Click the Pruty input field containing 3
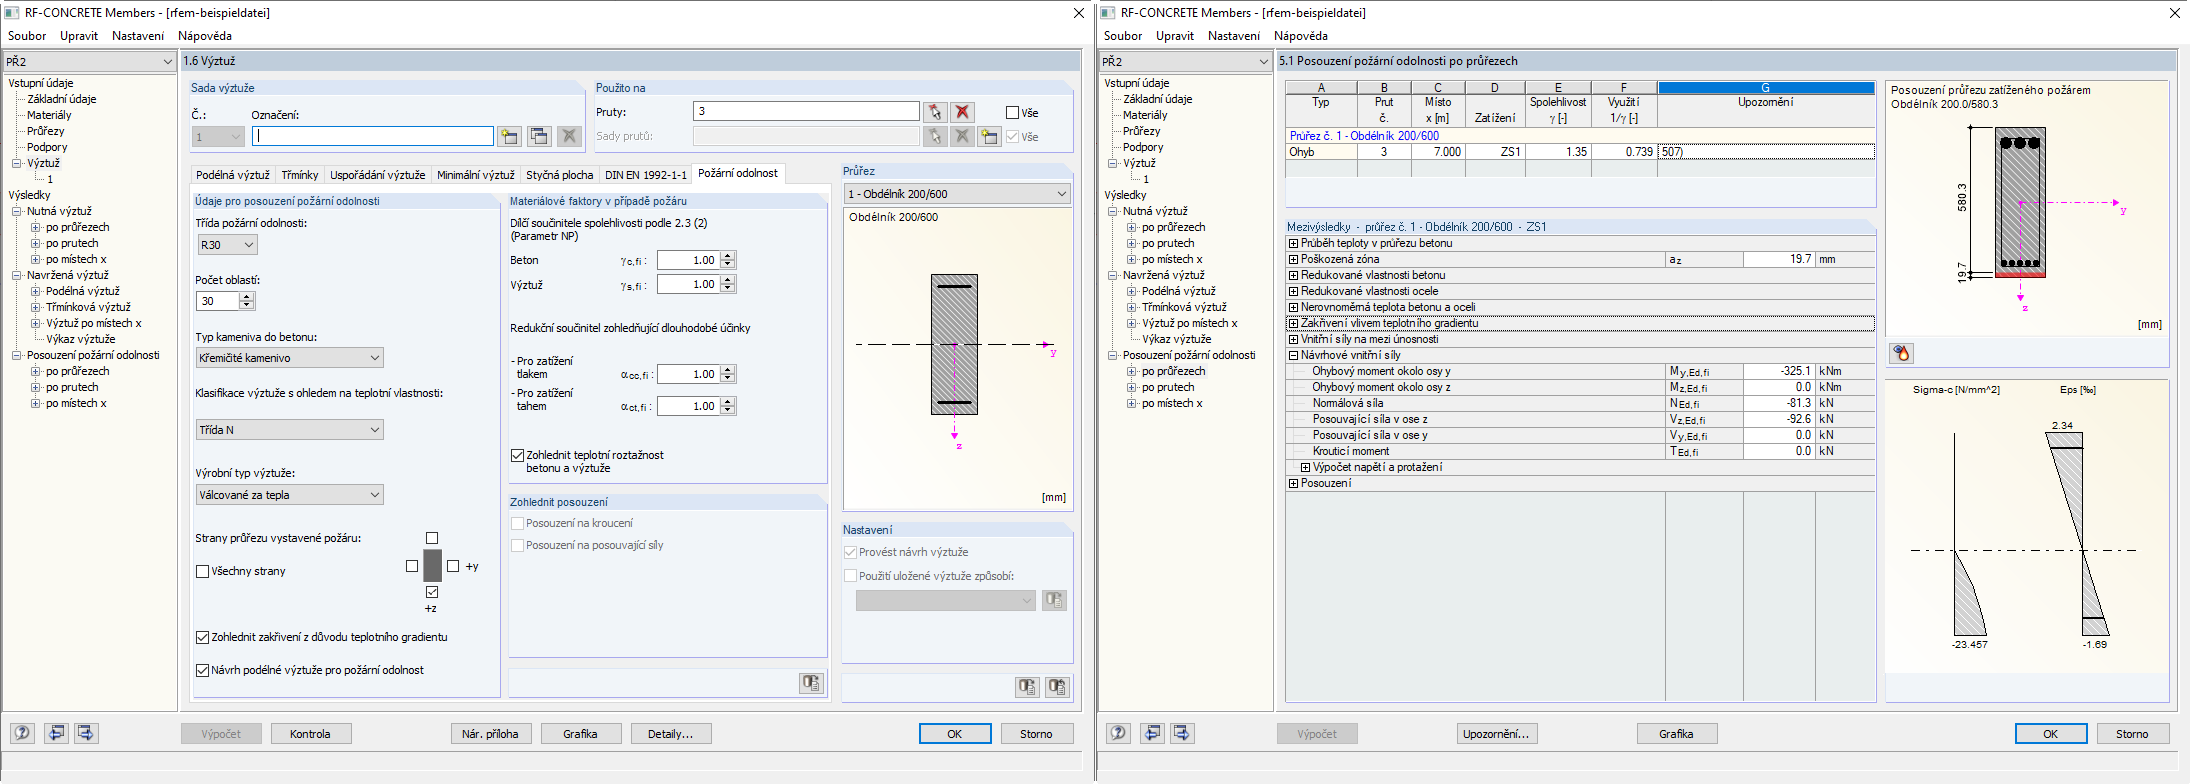The image size is (2190, 784). coord(806,111)
